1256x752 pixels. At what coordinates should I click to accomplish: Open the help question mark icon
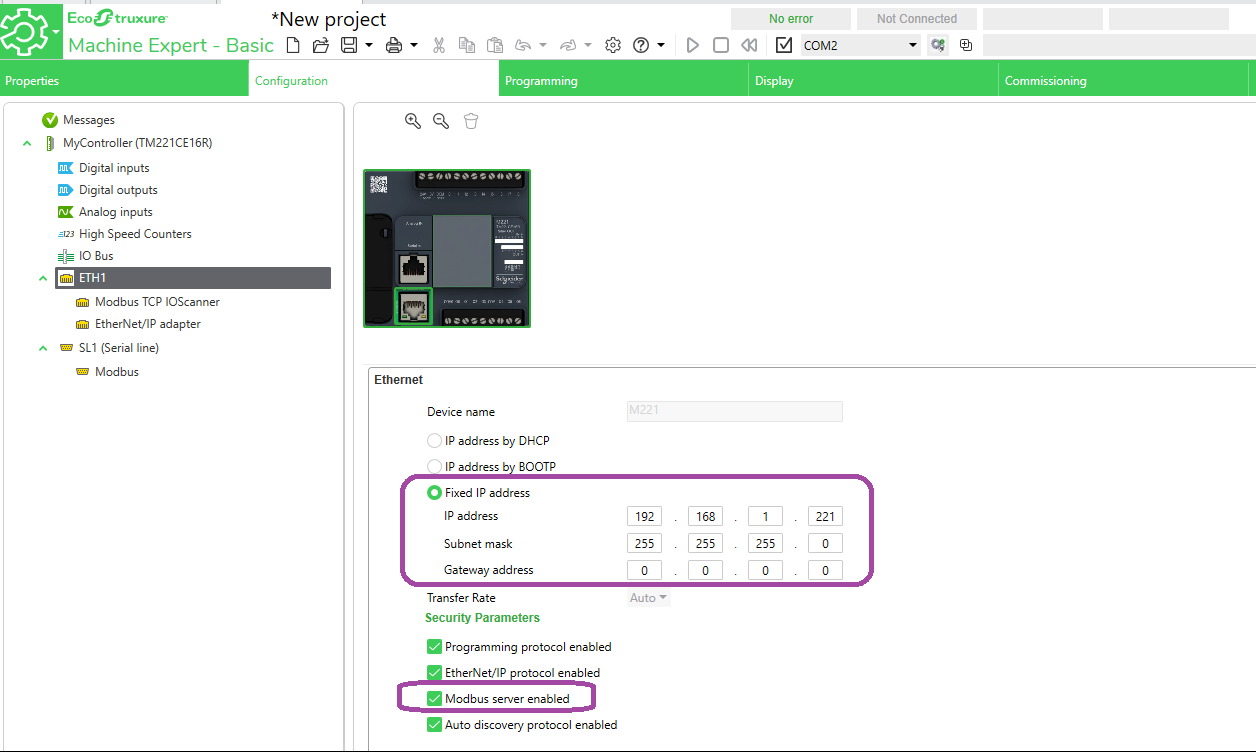point(642,45)
